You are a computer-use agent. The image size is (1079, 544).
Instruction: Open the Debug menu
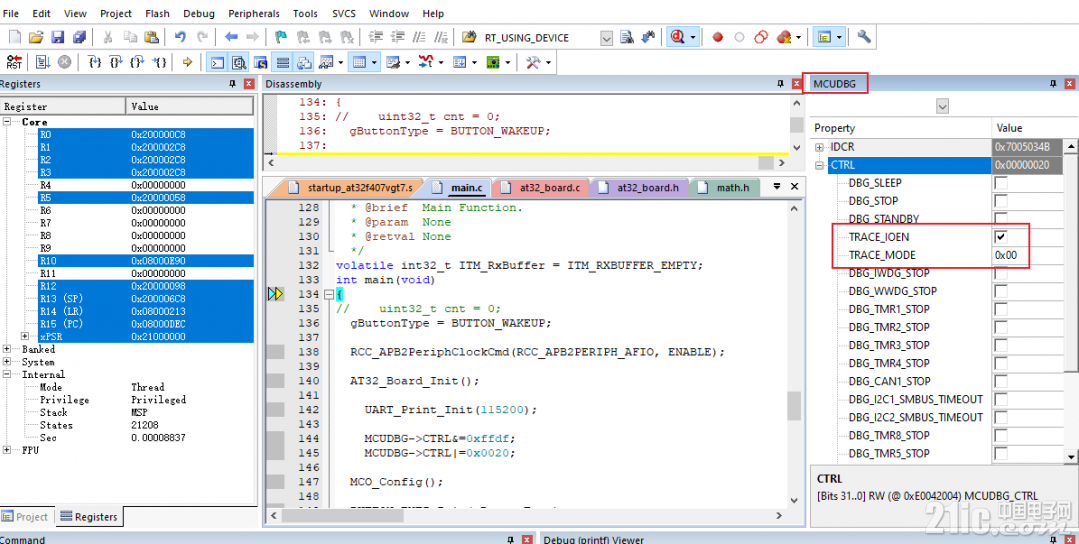199,13
